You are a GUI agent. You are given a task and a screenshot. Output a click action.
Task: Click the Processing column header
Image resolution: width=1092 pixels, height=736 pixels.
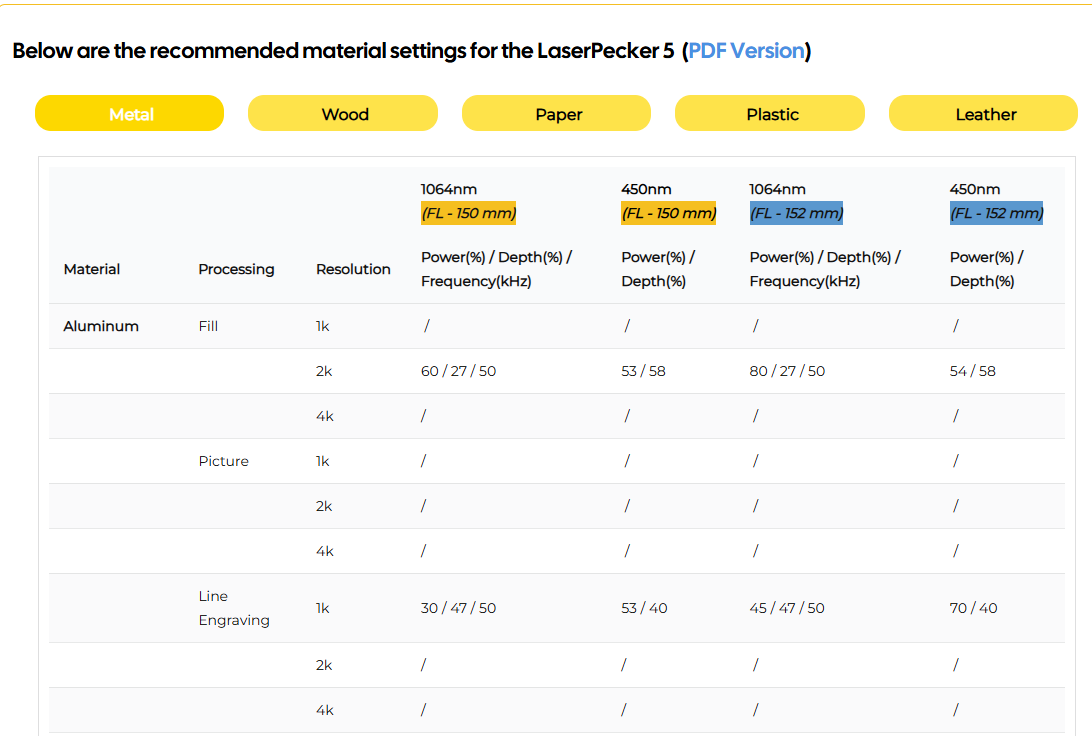[236, 269]
